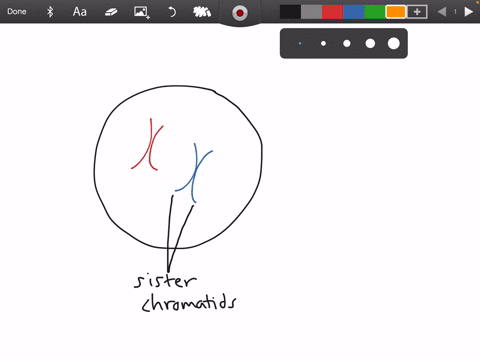Choose the red pen color
The height and width of the screenshot is (360, 480).
(x=332, y=12)
